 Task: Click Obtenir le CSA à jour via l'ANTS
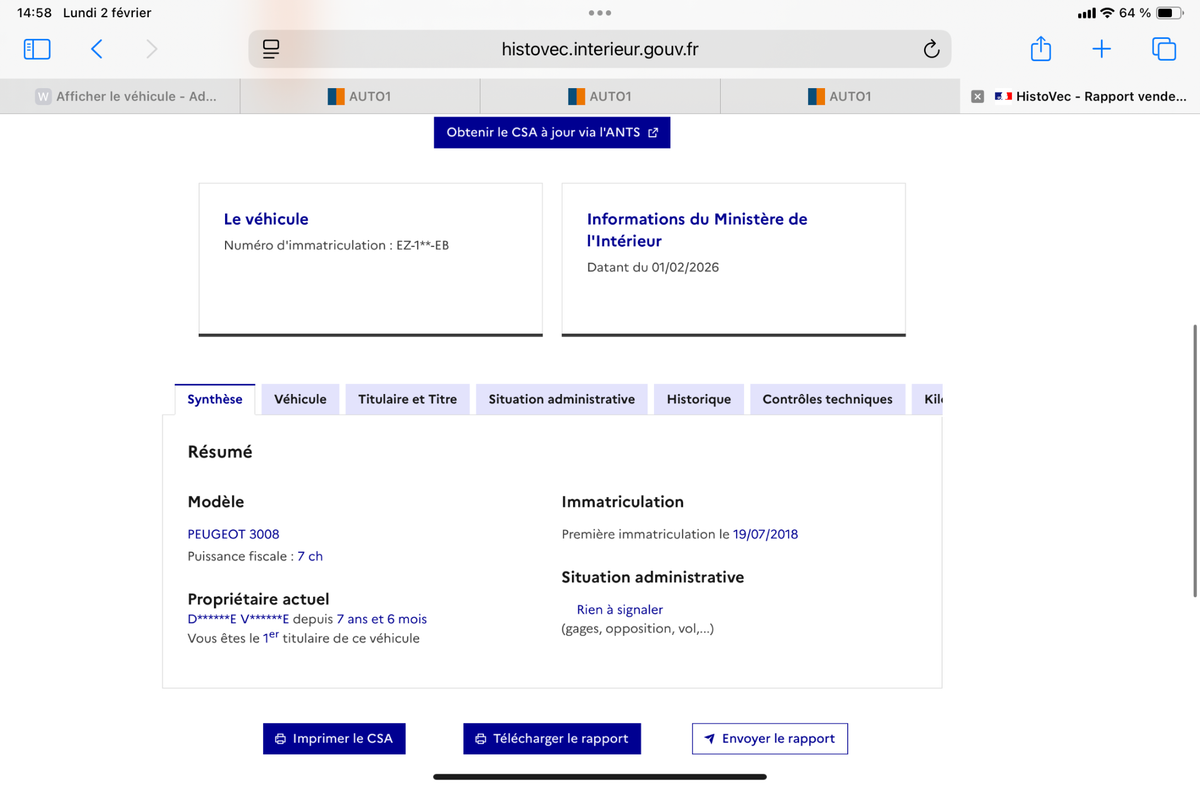tap(552, 132)
